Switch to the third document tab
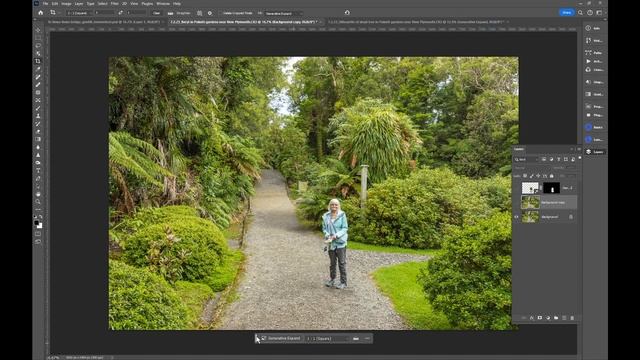This screenshot has width=640, height=360. pos(416,22)
